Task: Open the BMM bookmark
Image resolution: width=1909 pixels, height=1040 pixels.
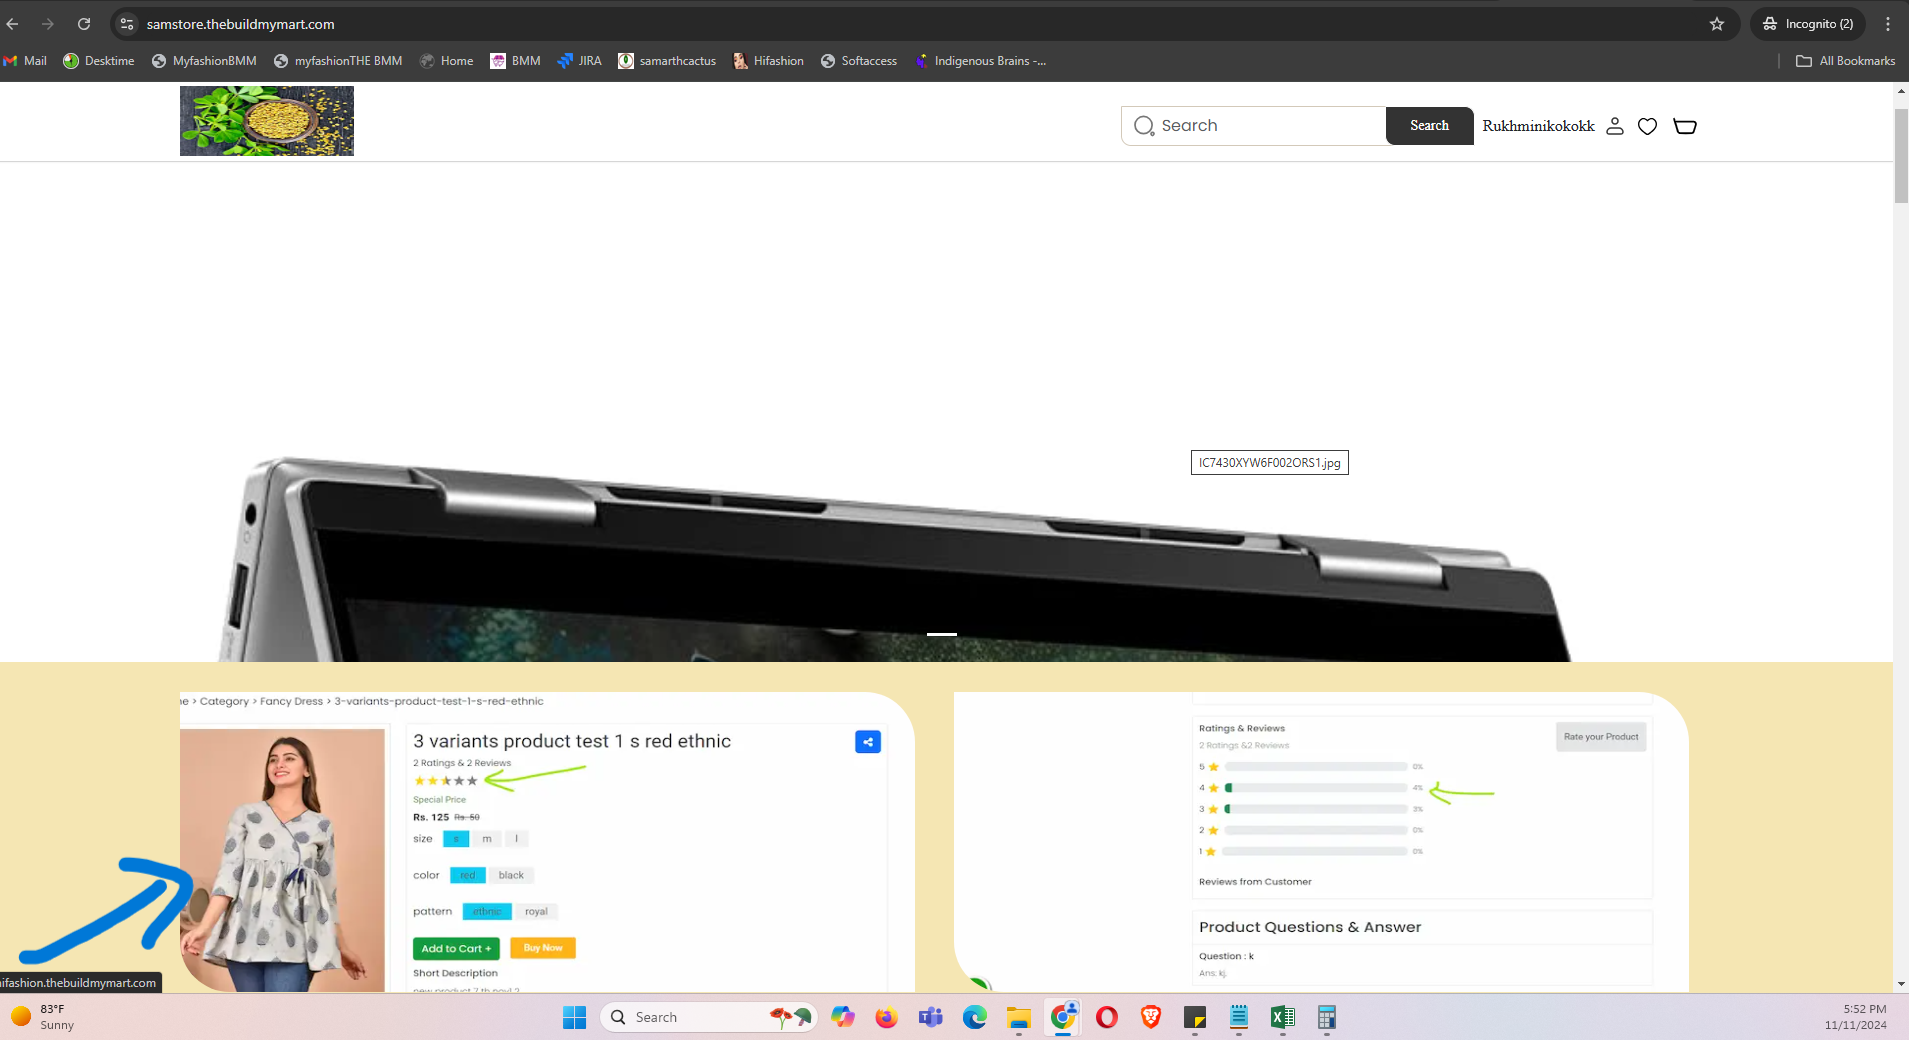Action: (x=515, y=61)
